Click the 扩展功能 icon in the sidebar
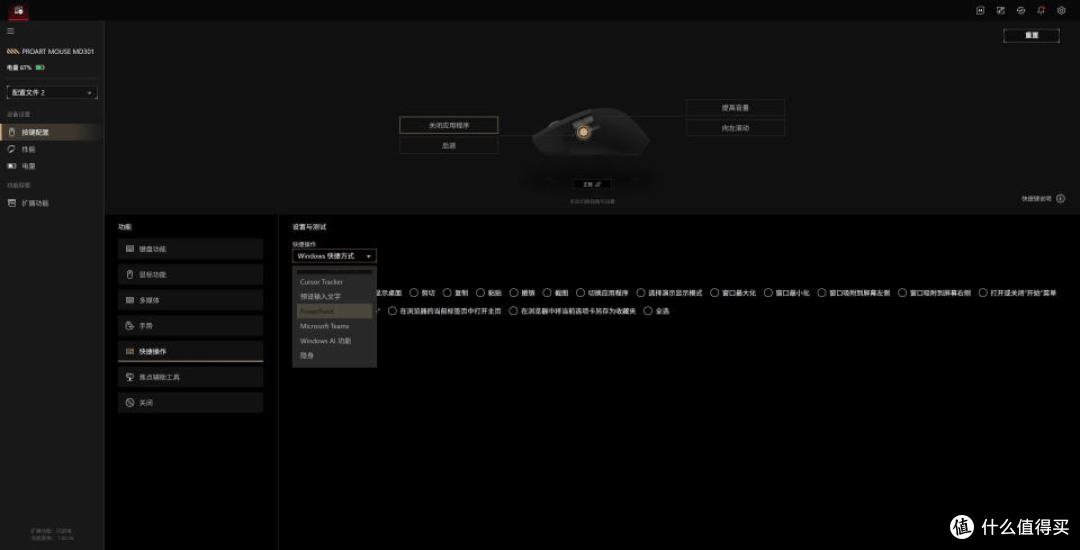 click(12, 203)
